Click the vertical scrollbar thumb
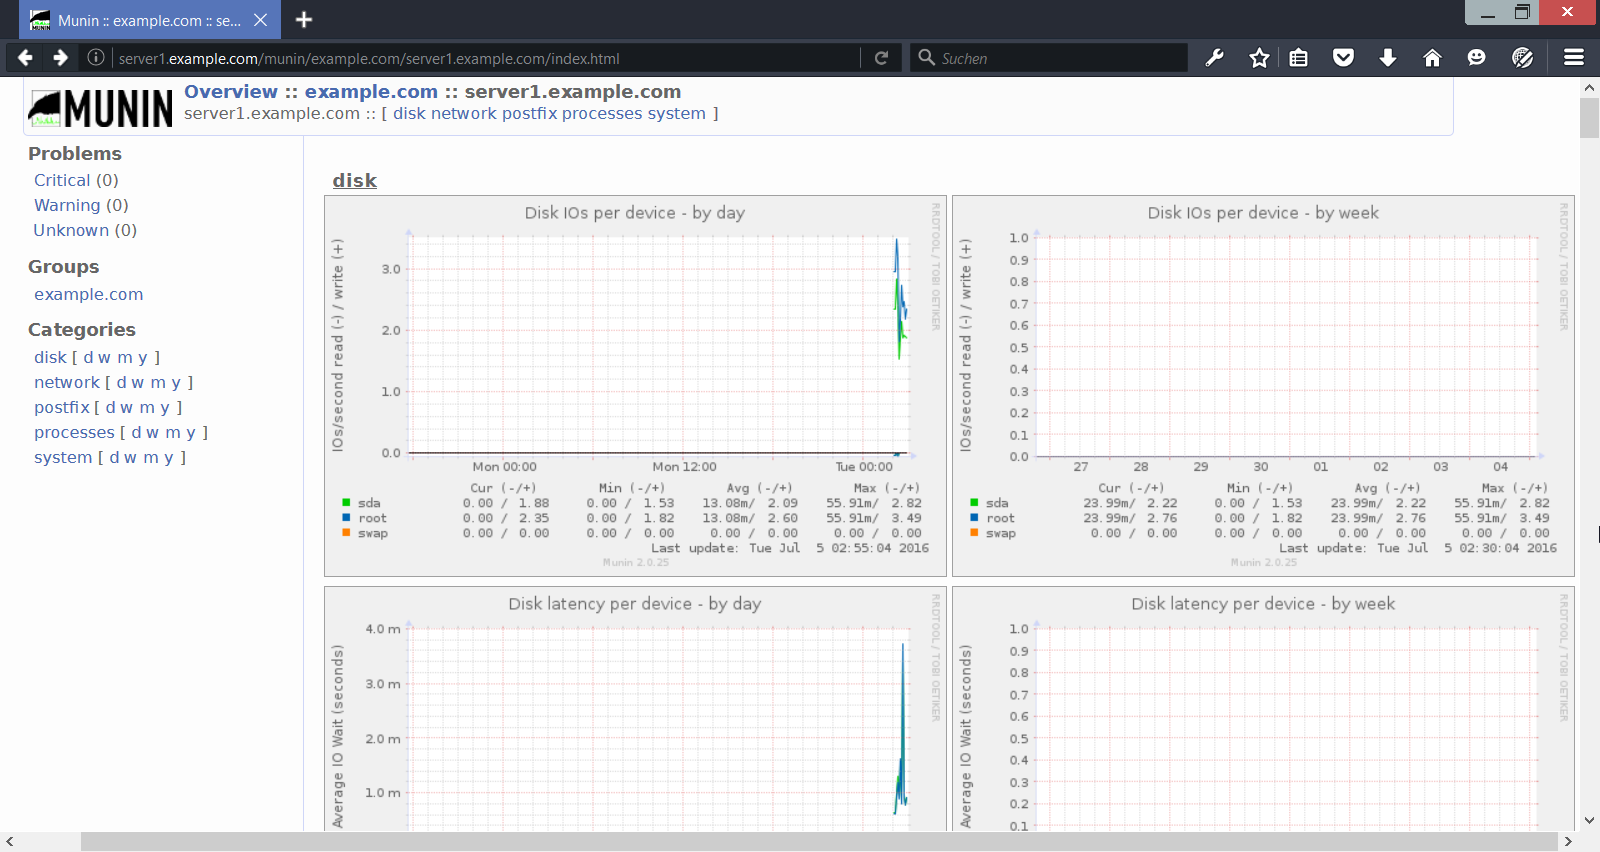1600x852 pixels. pos(1589,118)
